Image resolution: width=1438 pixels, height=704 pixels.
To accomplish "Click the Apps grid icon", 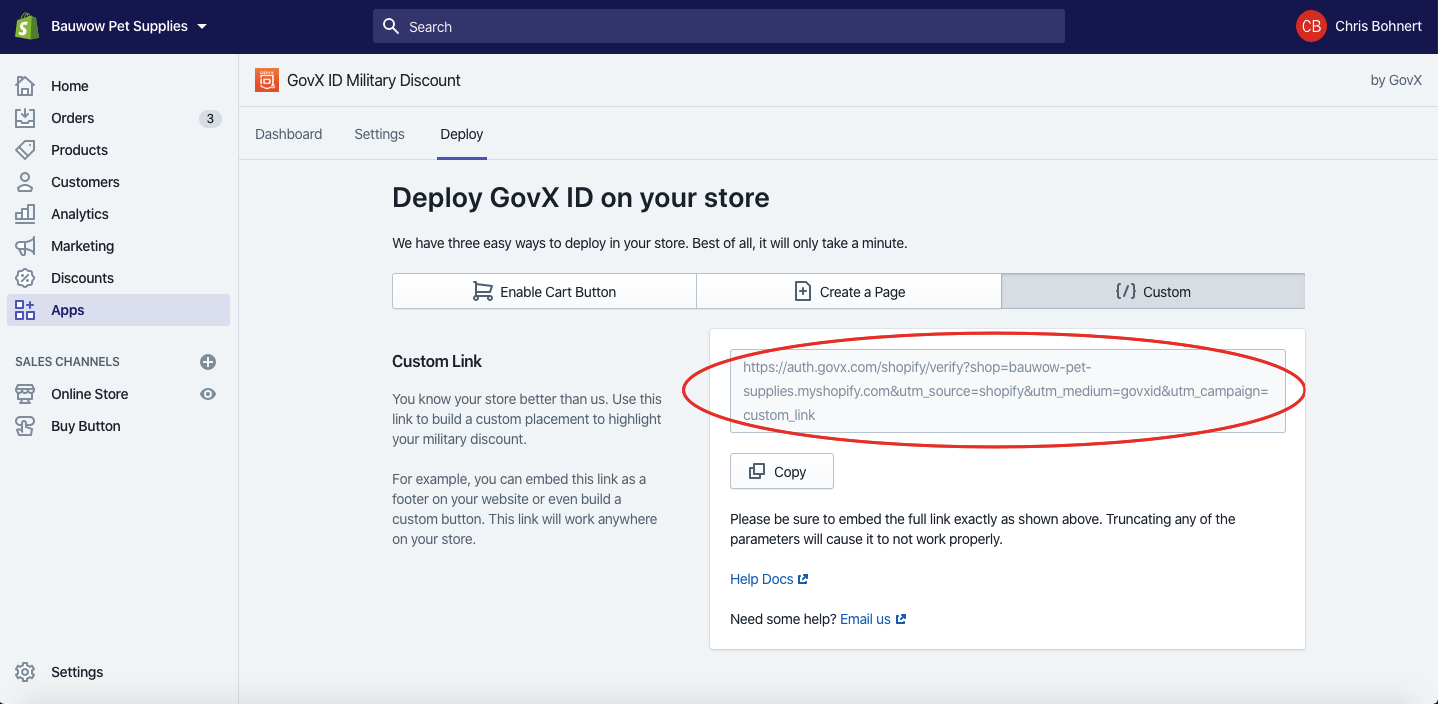I will [x=25, y=310].
